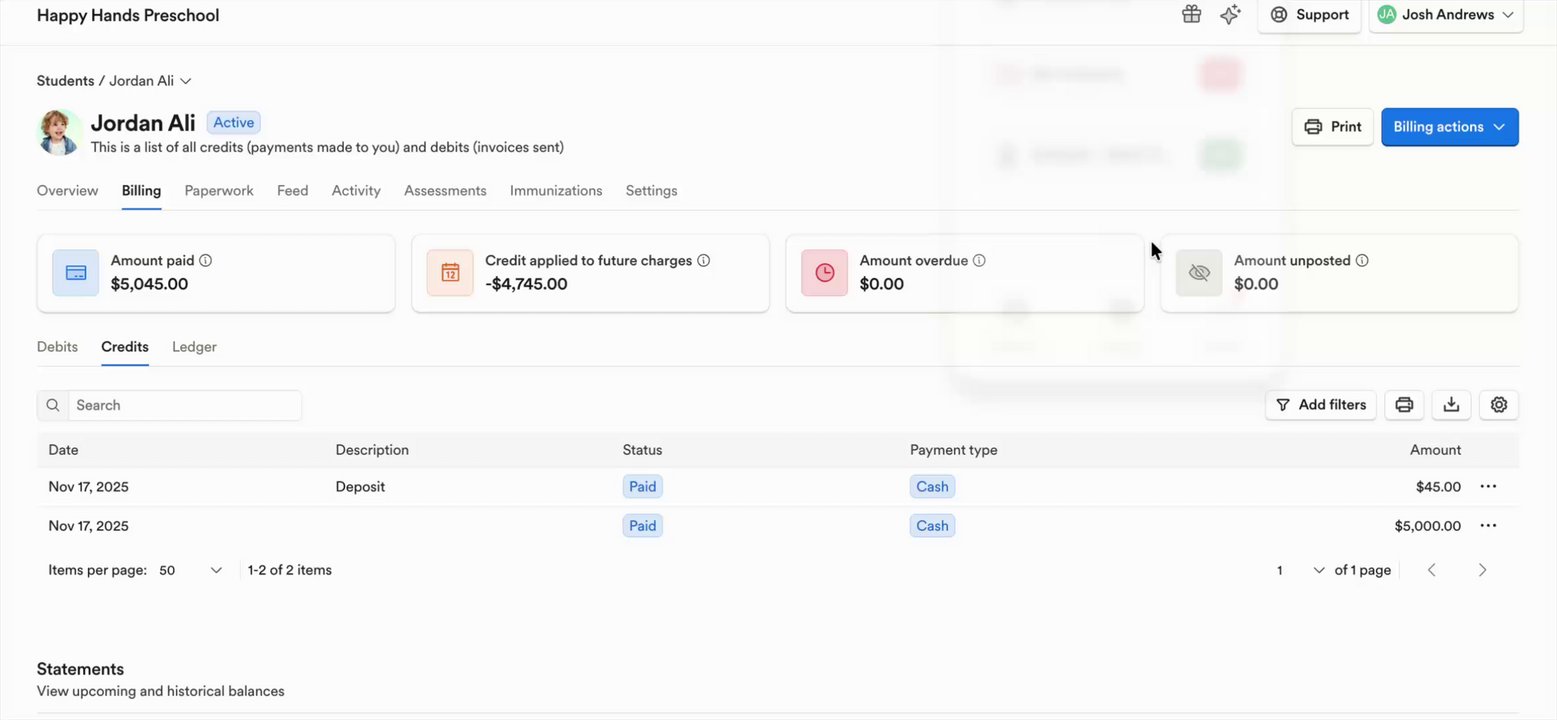Focus the Search input field
The width and height of the screenshot is (1557, 720).
point(183,405)
